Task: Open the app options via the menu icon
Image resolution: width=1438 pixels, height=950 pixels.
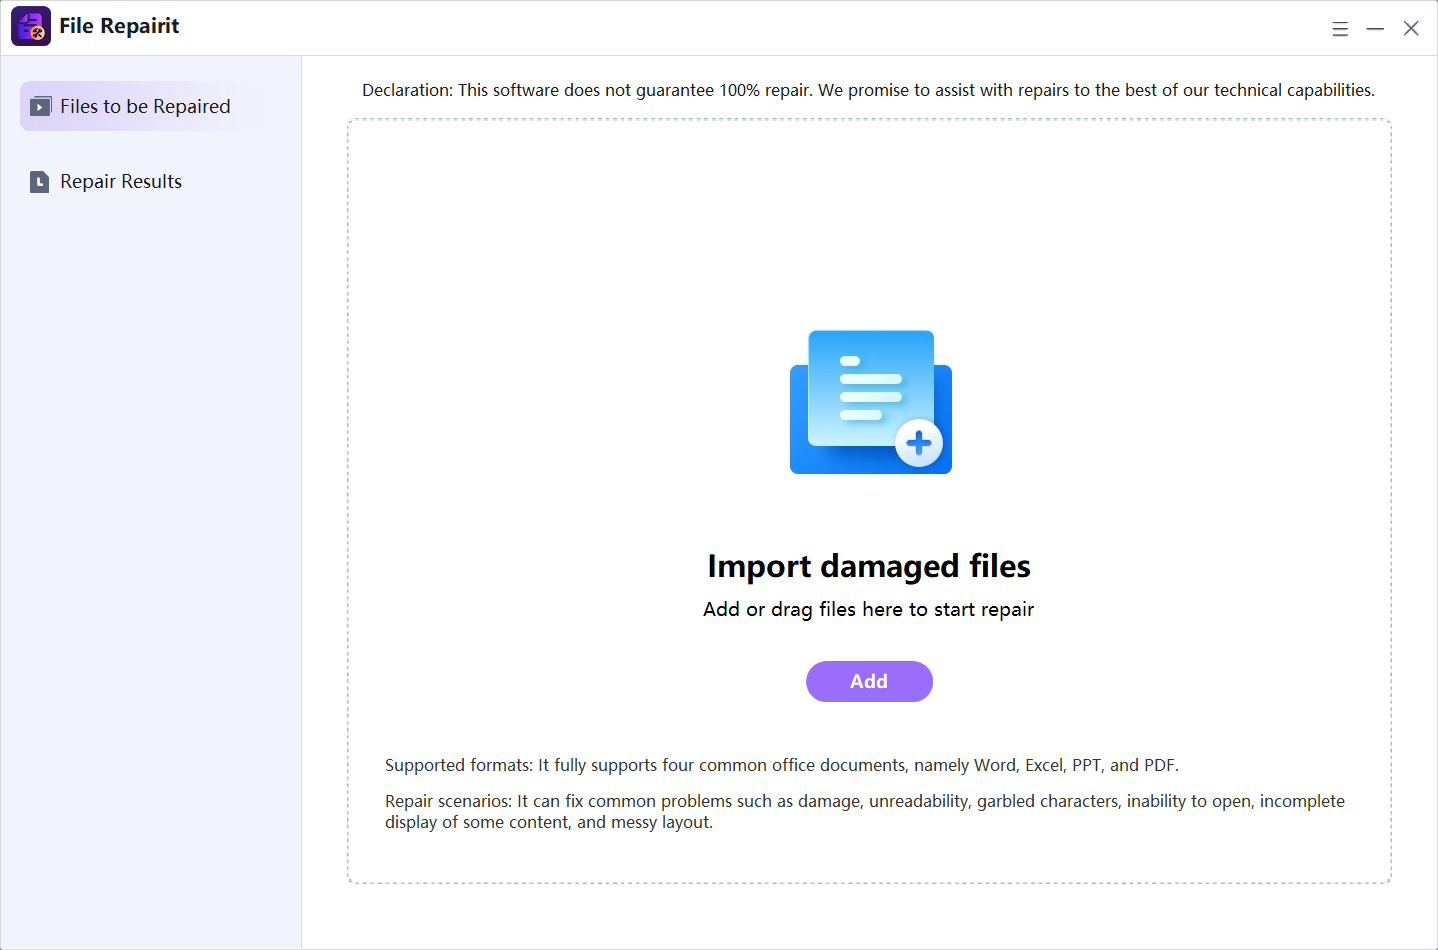Action: click(x=1340, y=28)
